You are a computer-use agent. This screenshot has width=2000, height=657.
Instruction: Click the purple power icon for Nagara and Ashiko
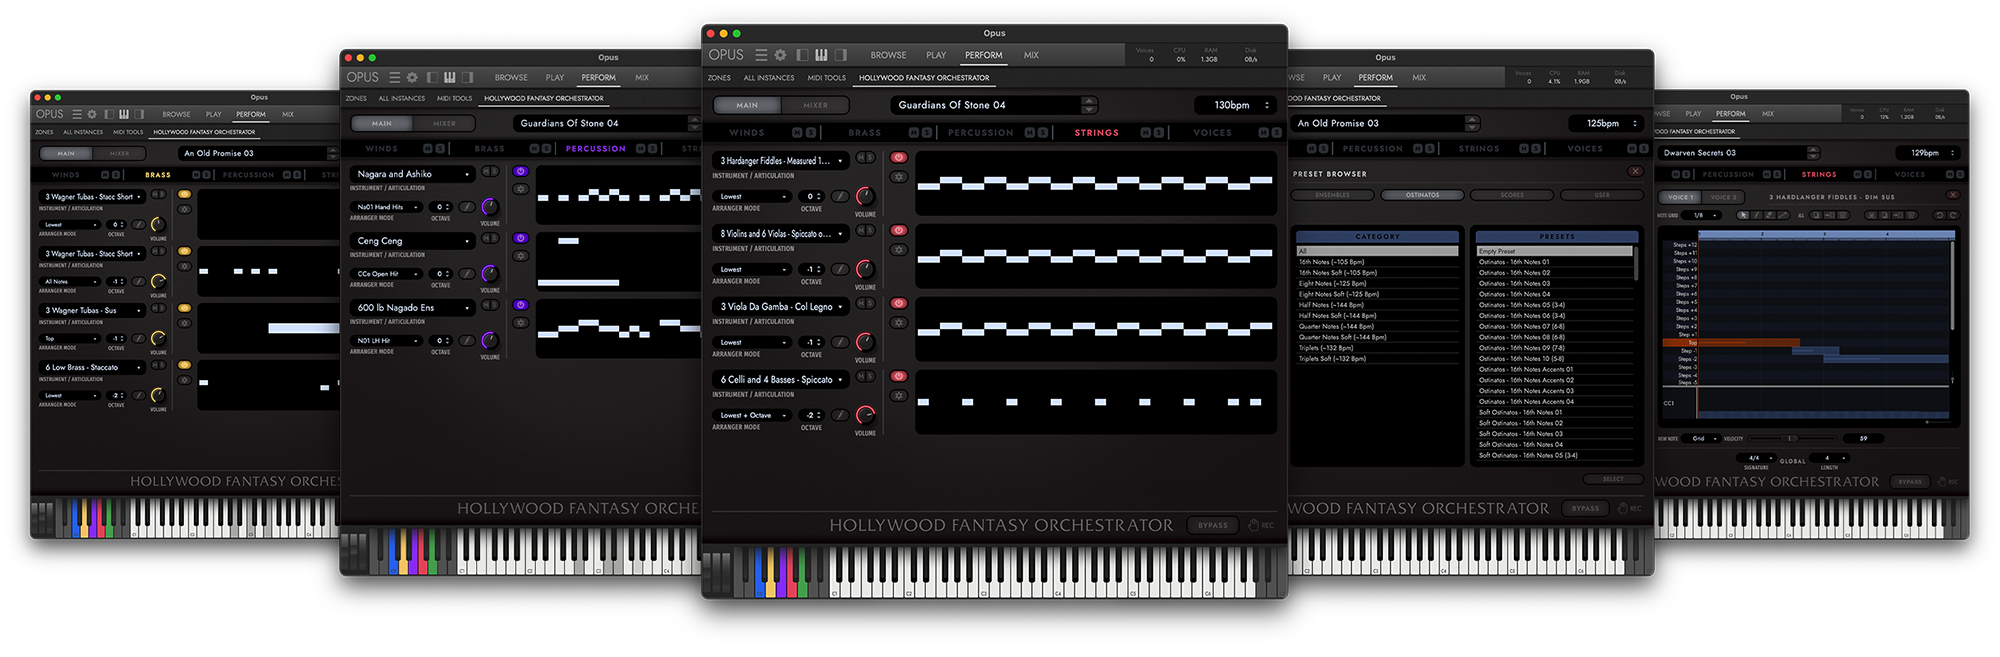point(520,172)
